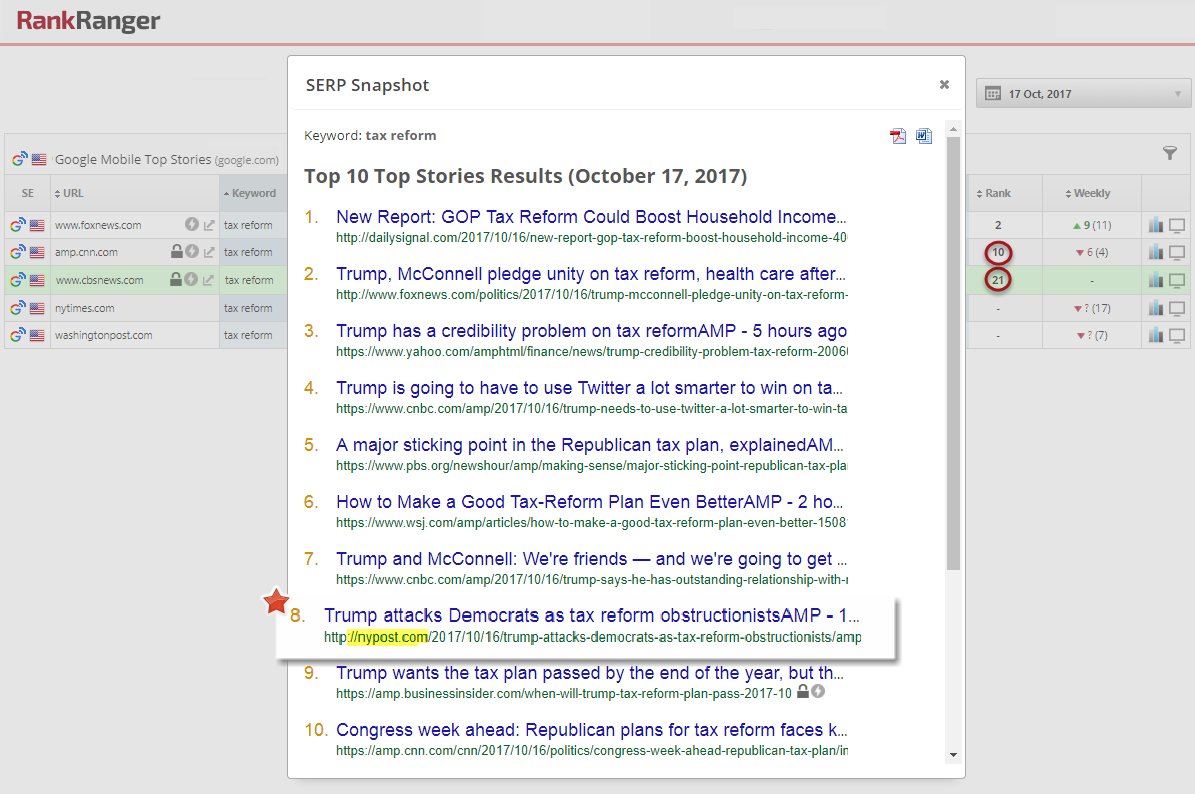1195x794 pixels.
Task: Open the table filter funnel icon
Action: 1170,153
